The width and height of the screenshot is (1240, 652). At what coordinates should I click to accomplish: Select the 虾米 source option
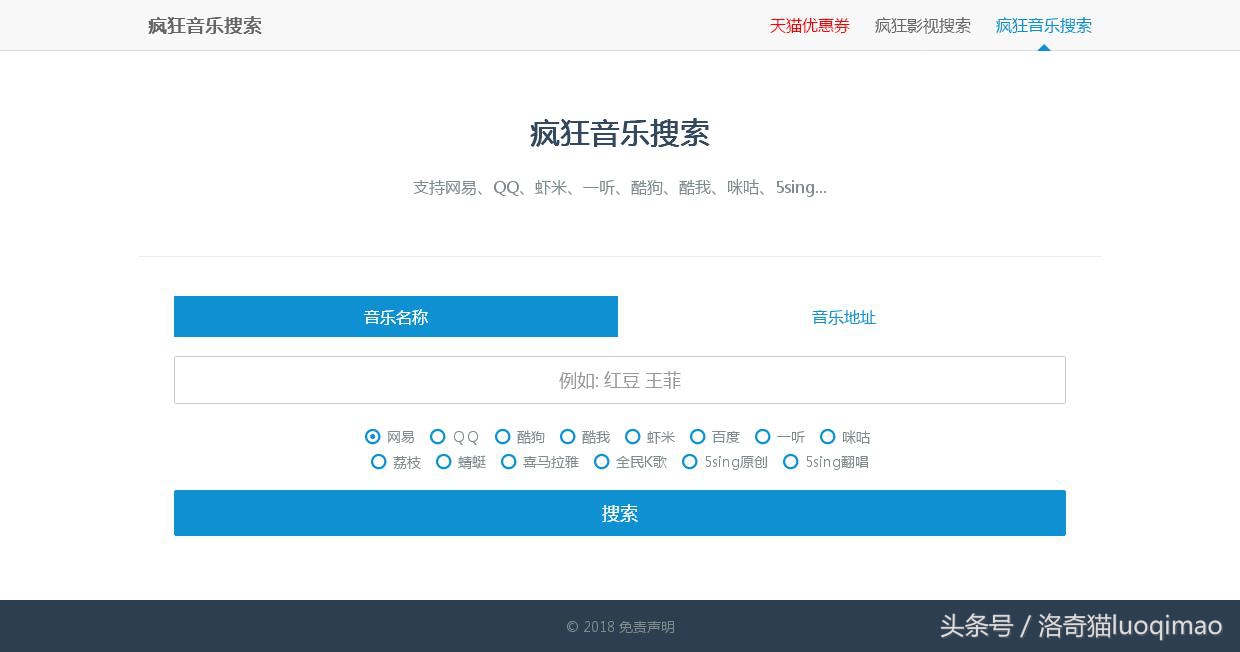click(x=633, y=437)
